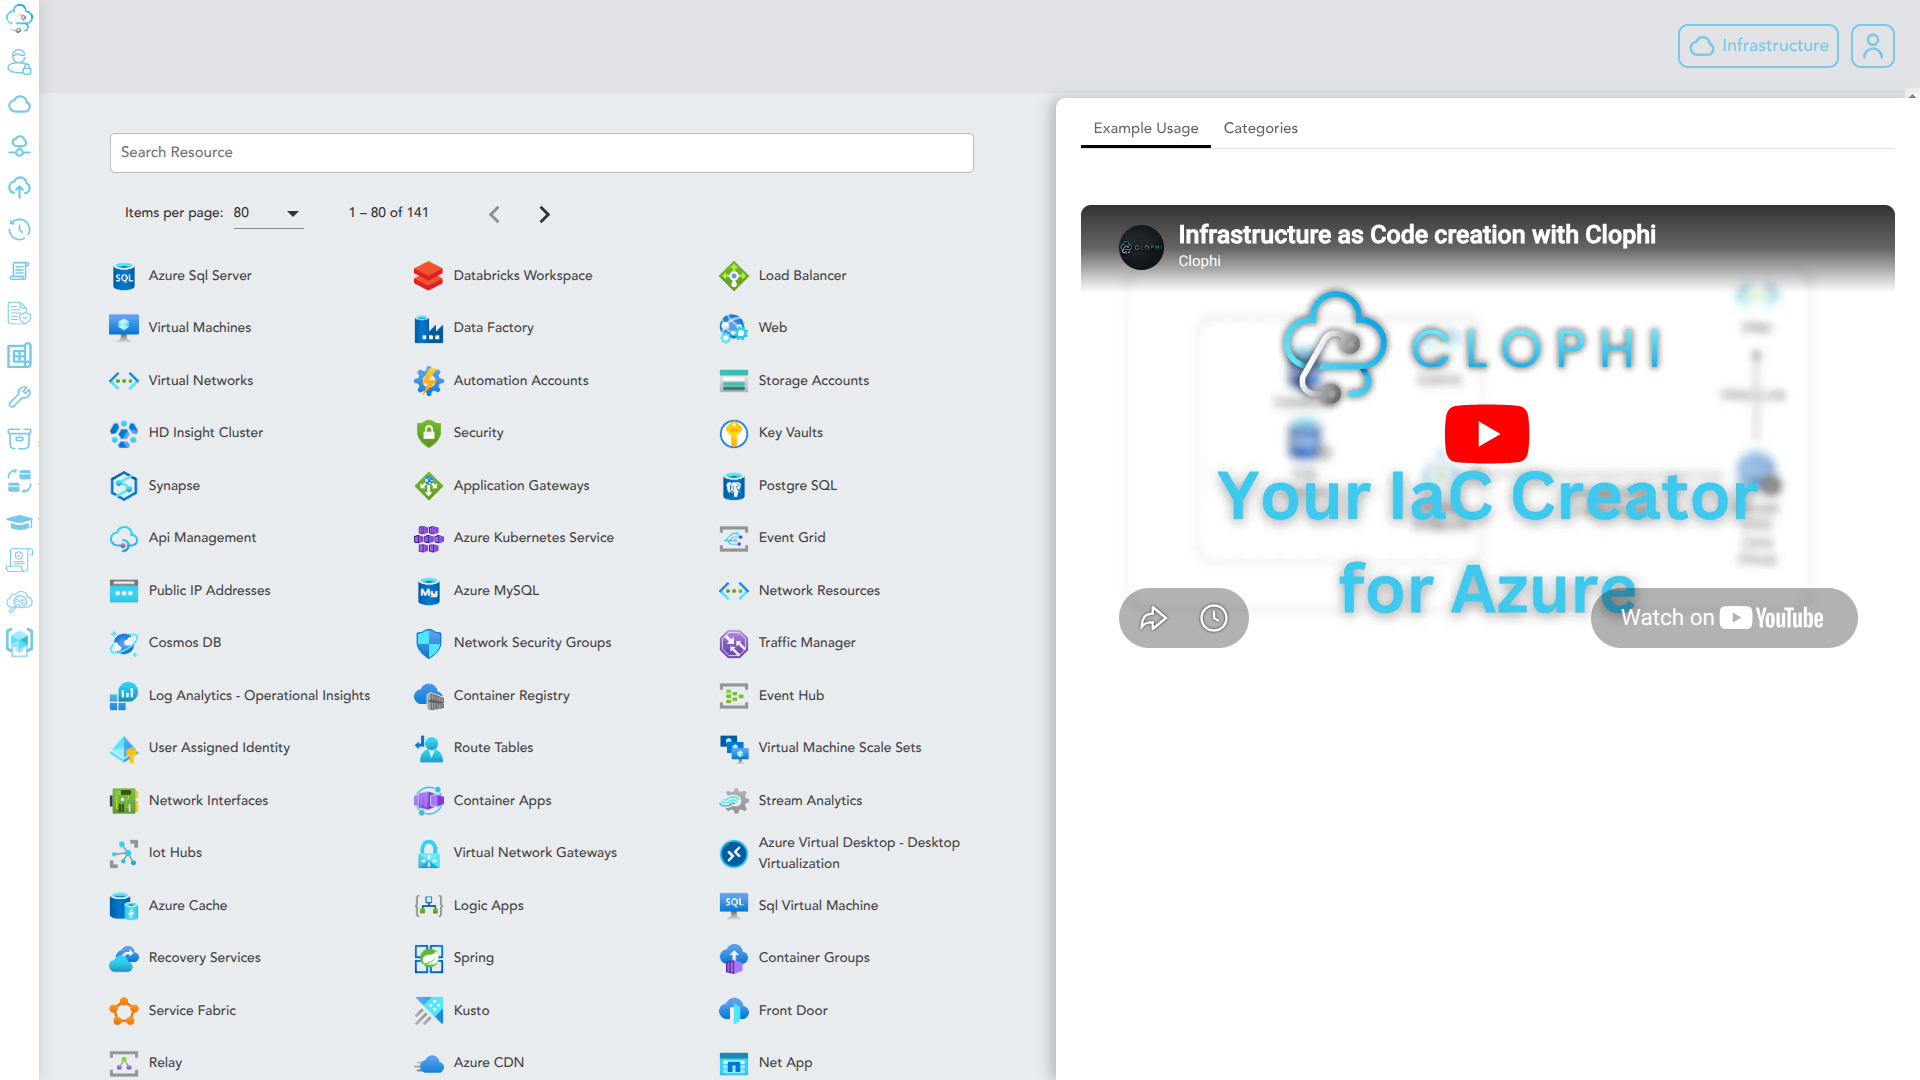The width and height of the screenshot is (1920, 1080).
Task: Open the Service Fabric icon
Action: 124,1011
